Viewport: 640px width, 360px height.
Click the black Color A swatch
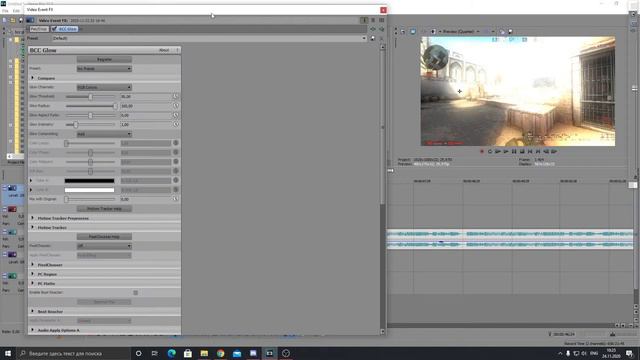coord(89,180)
